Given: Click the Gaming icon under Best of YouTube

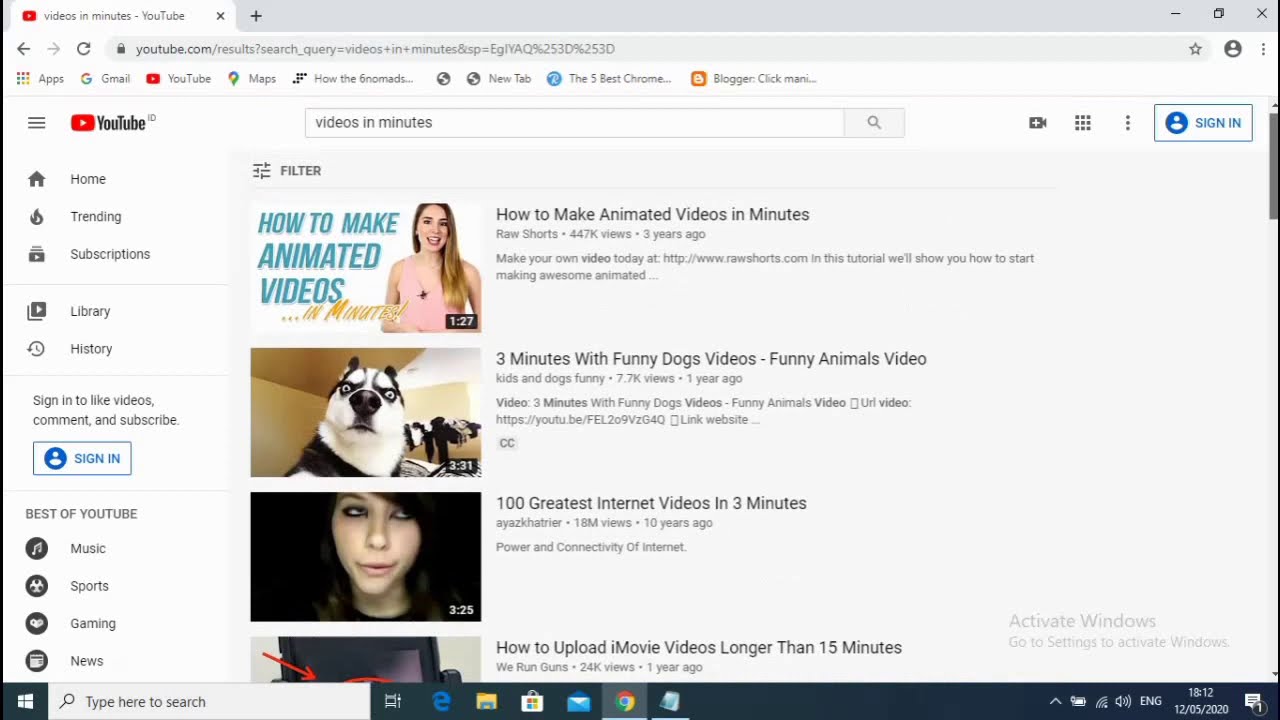Looking at the screenshot, I should [37, 623].
